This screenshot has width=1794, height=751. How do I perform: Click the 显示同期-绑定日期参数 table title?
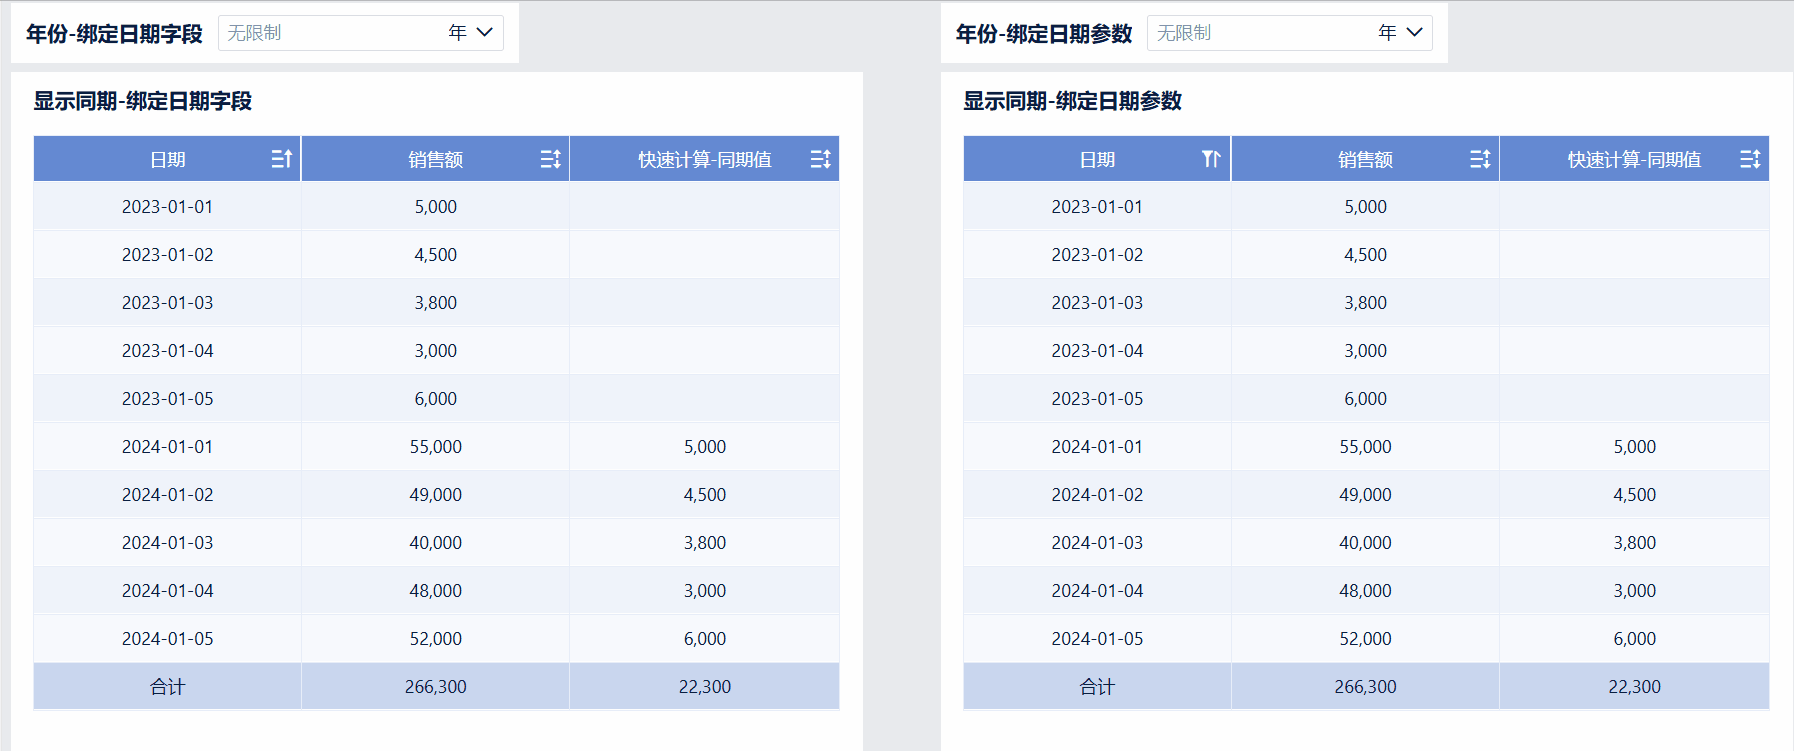pos(1073,101)
